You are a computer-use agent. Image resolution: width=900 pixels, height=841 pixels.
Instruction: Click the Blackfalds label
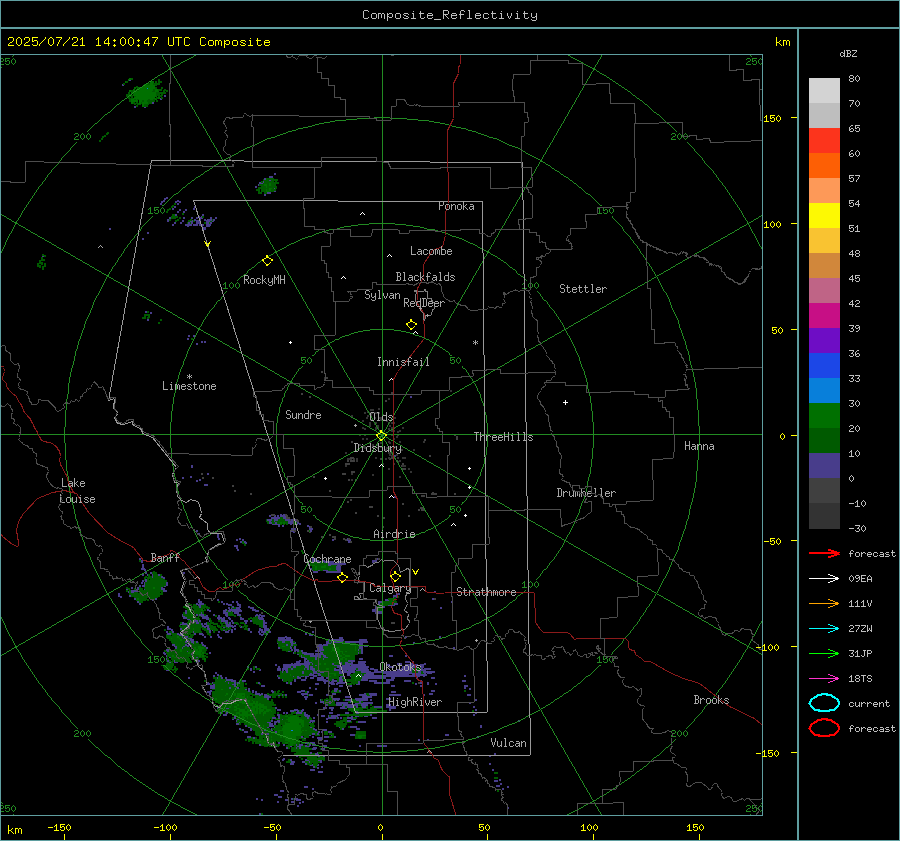tap(425, 277)
